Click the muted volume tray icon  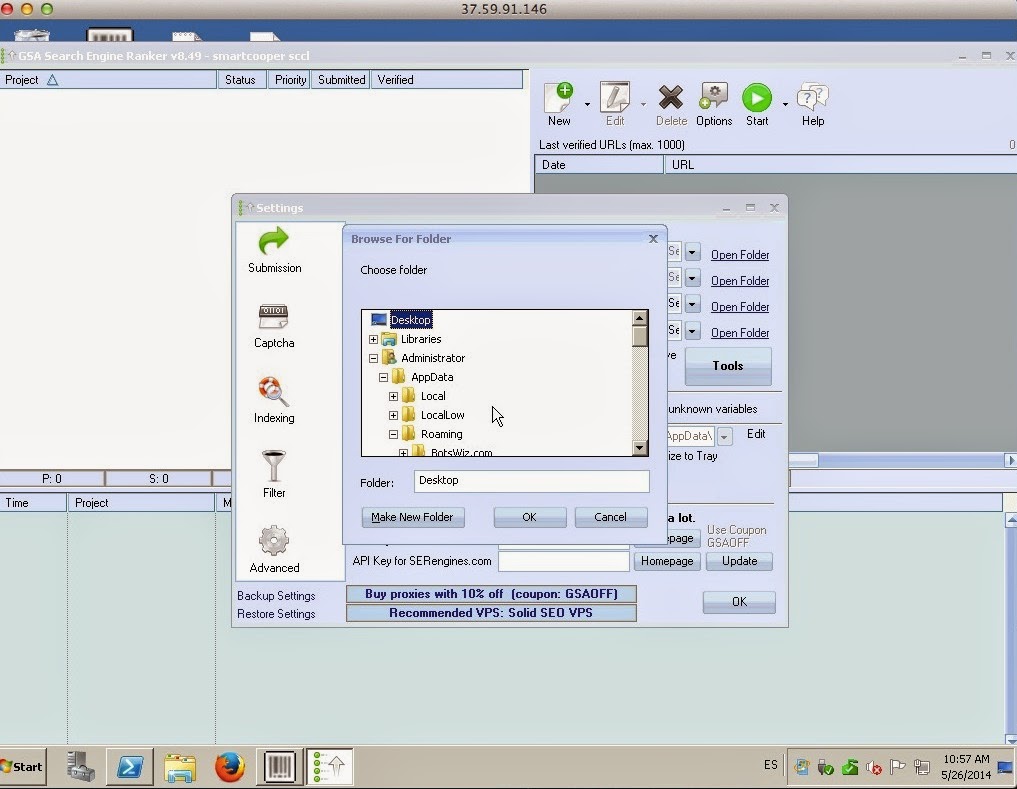click(x=874, y=768)
